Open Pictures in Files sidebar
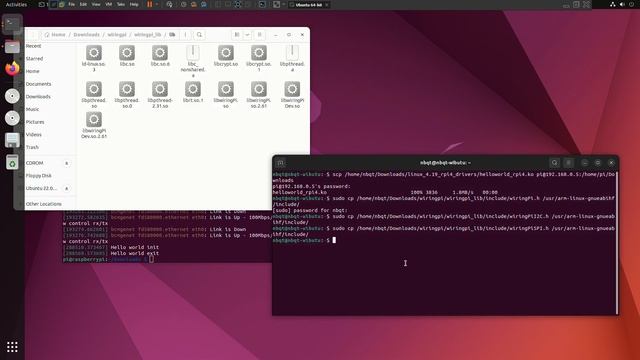Viewport: 640px width, 360px height. tap(35, 122)
